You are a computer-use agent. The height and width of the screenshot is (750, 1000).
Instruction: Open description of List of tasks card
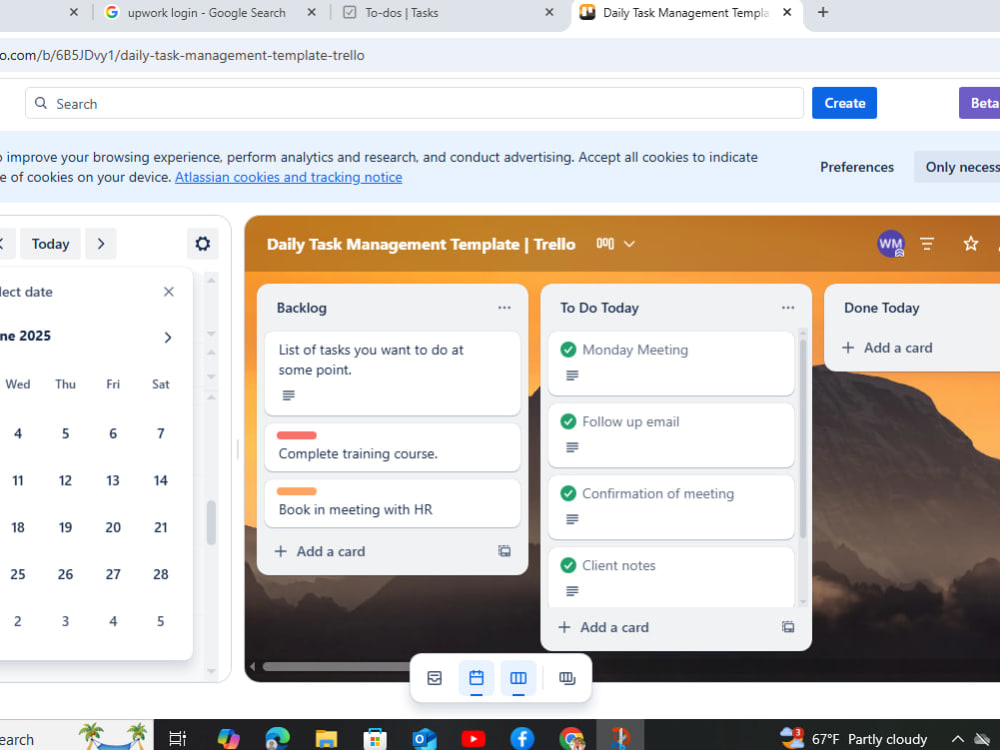click(288, 395)
